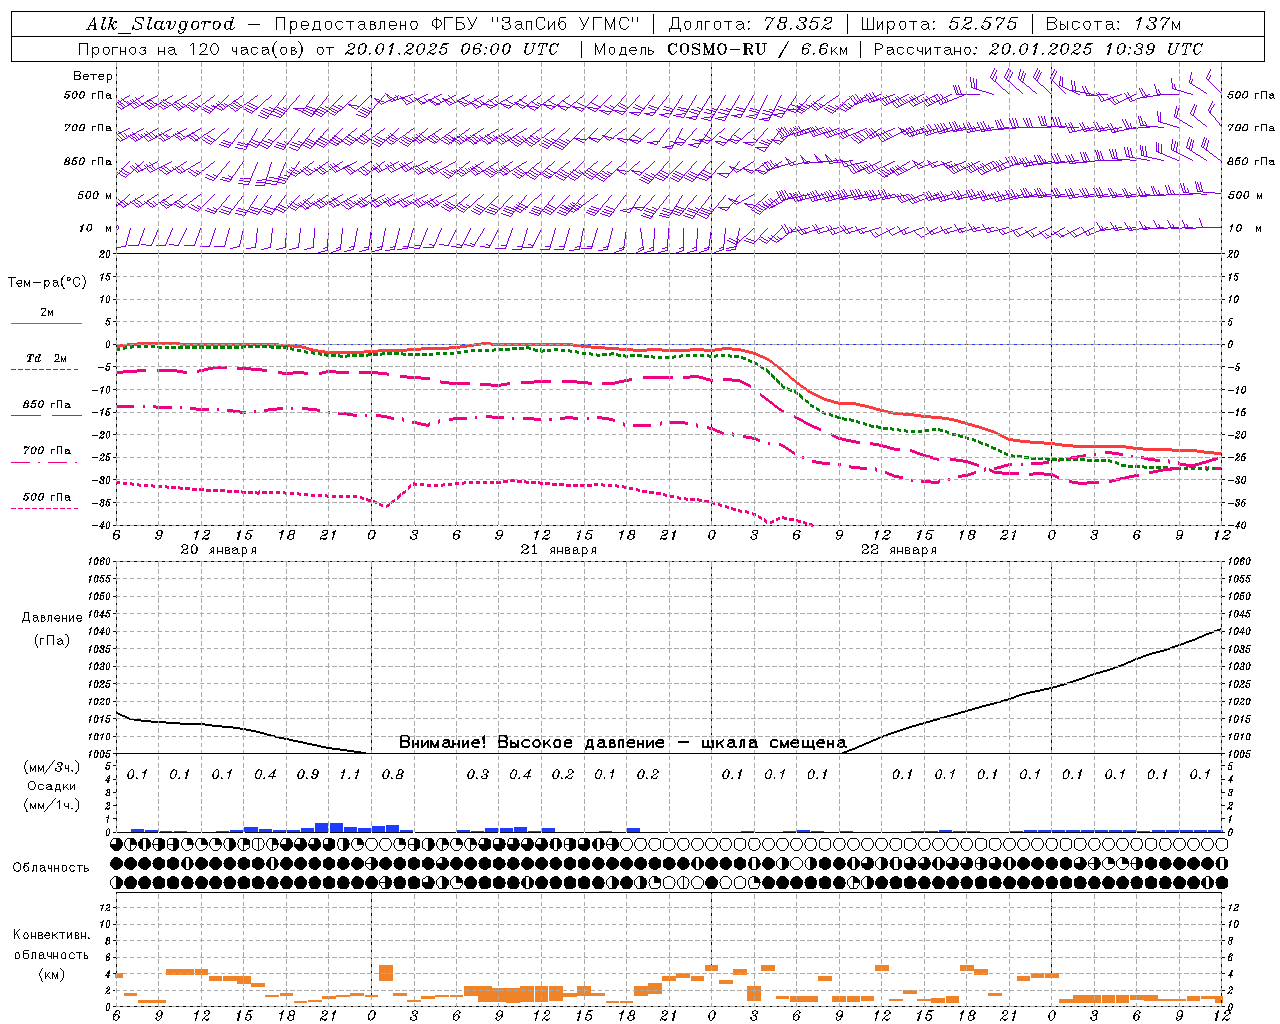Click the 'Высота: 137м' header field
This screenshot has height=1024, width=1280.
pyautogui.click(x=1113, y=24)
